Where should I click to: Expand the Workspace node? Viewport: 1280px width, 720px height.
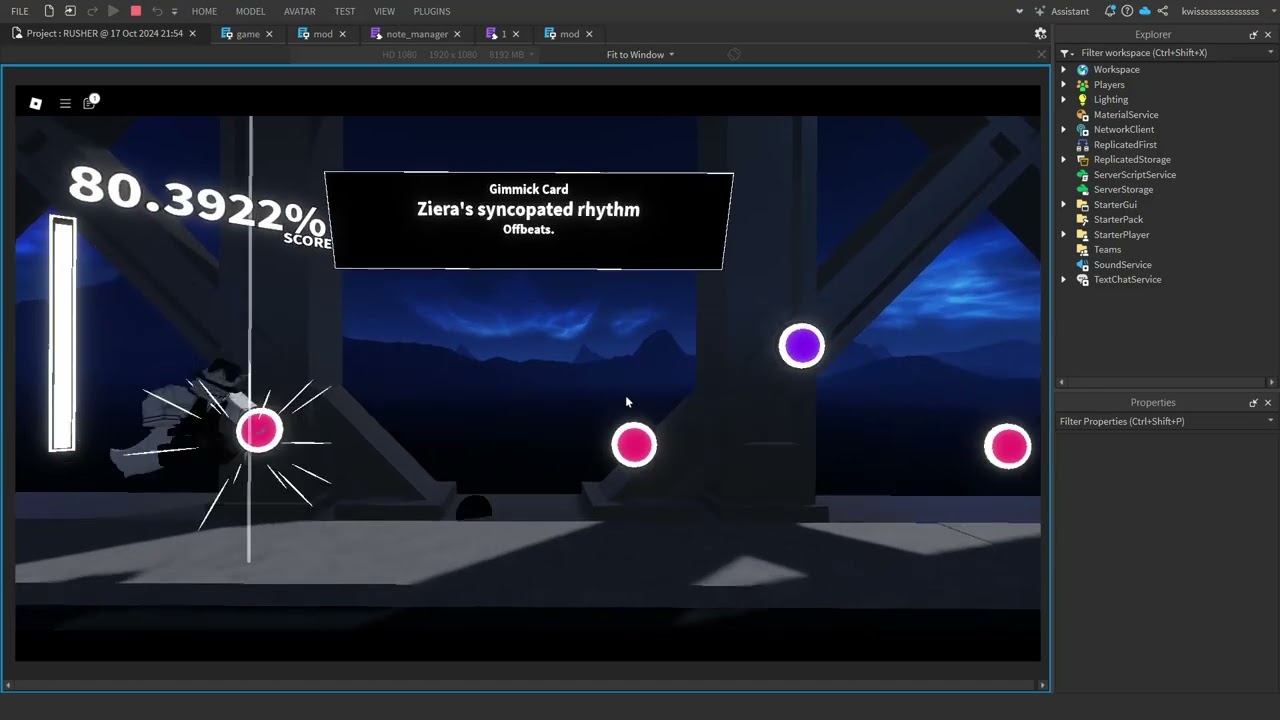click(x=1063, y=70)
